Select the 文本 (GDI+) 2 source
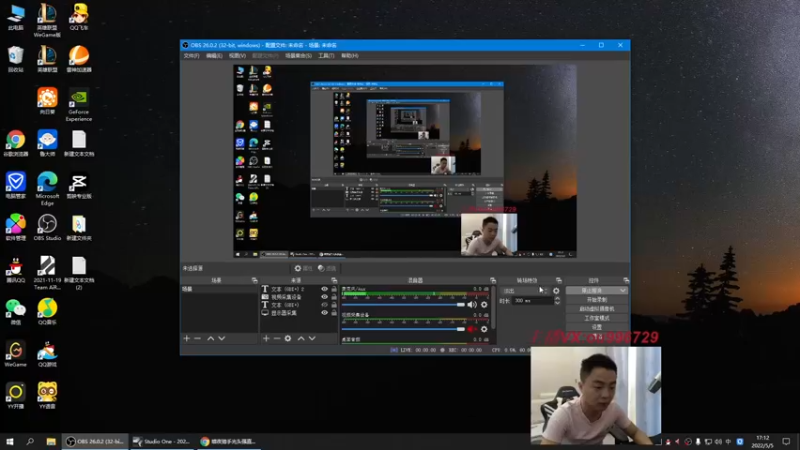This screenshot has height=450, width=800. pos(289,289)
